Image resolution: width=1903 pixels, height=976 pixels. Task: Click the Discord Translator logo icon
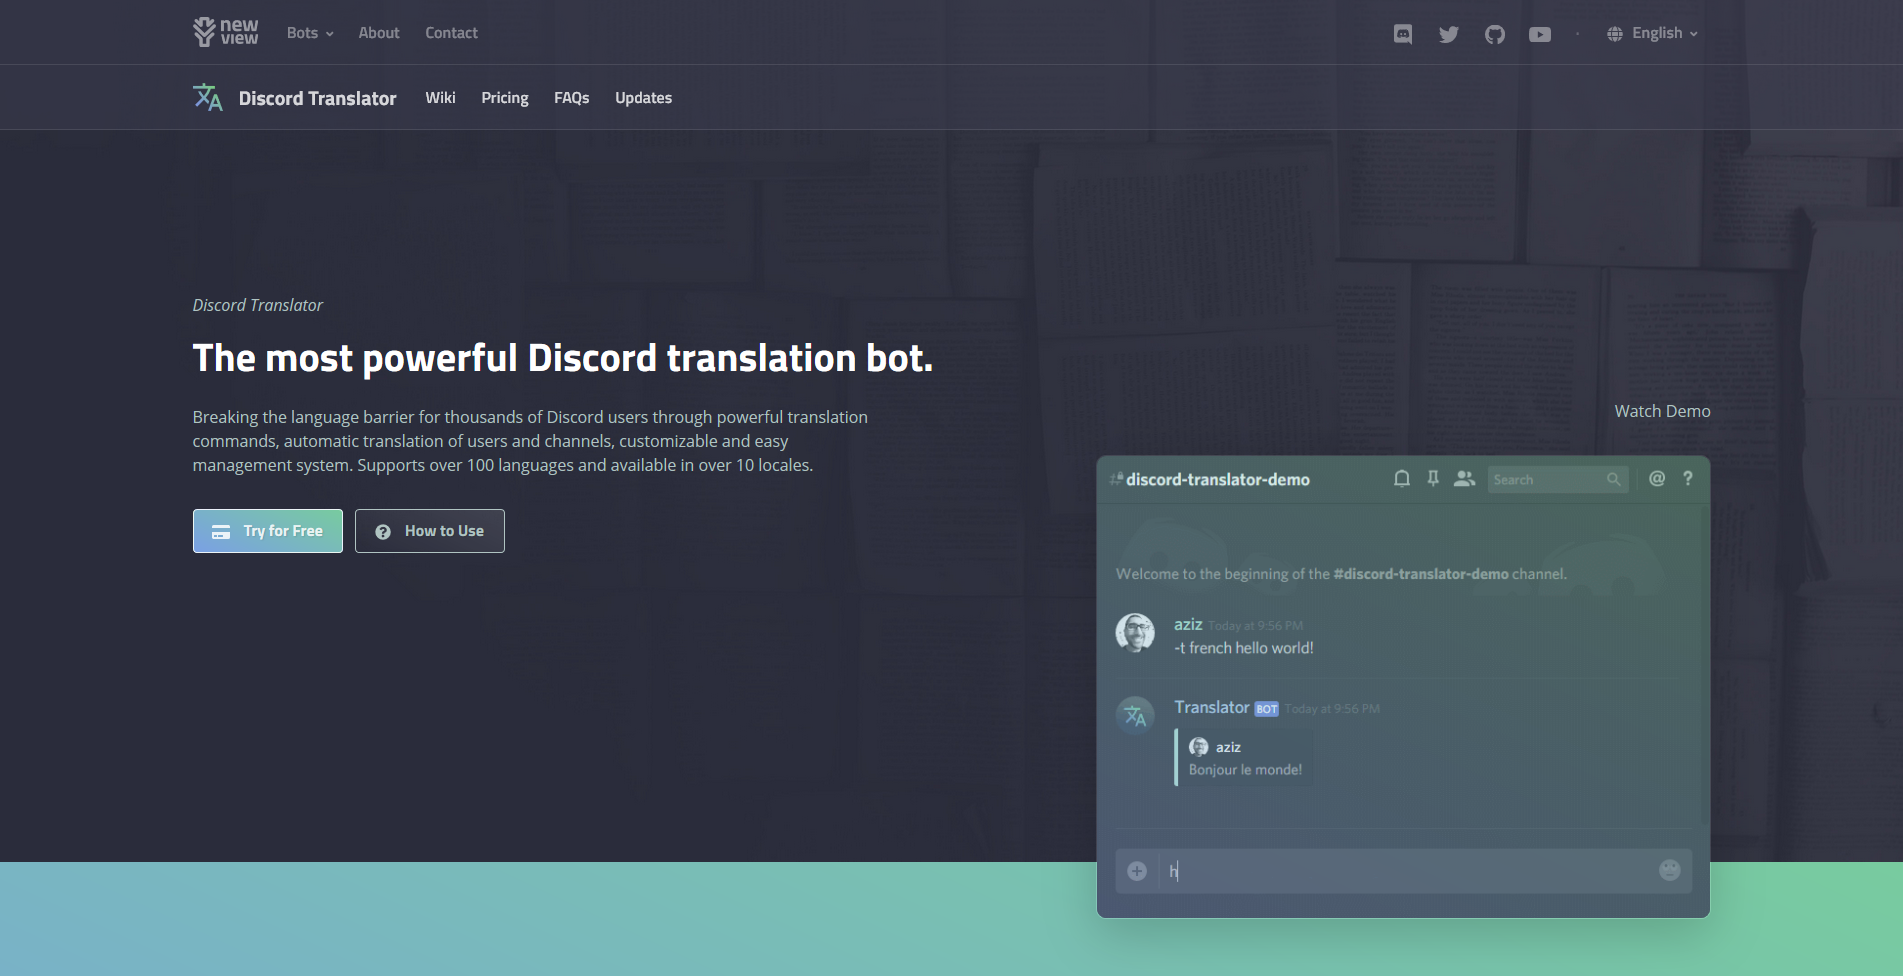pos(208,97)
